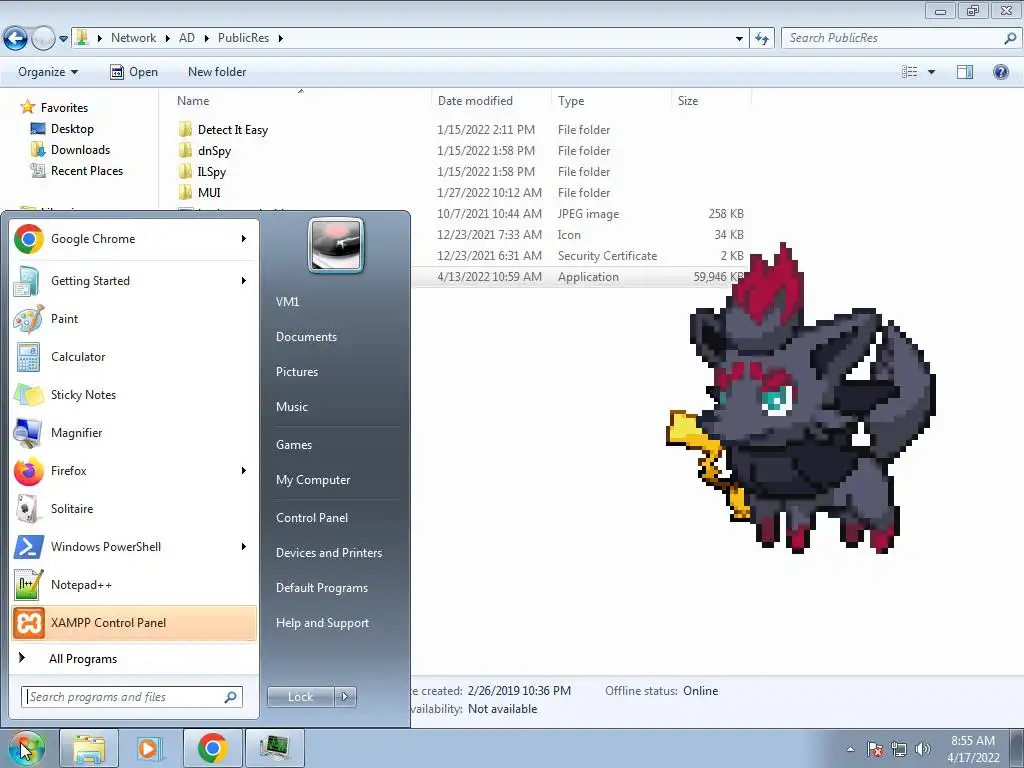Create a New folder
This screenshot has height=768, width=1024.
coord(217,72)
